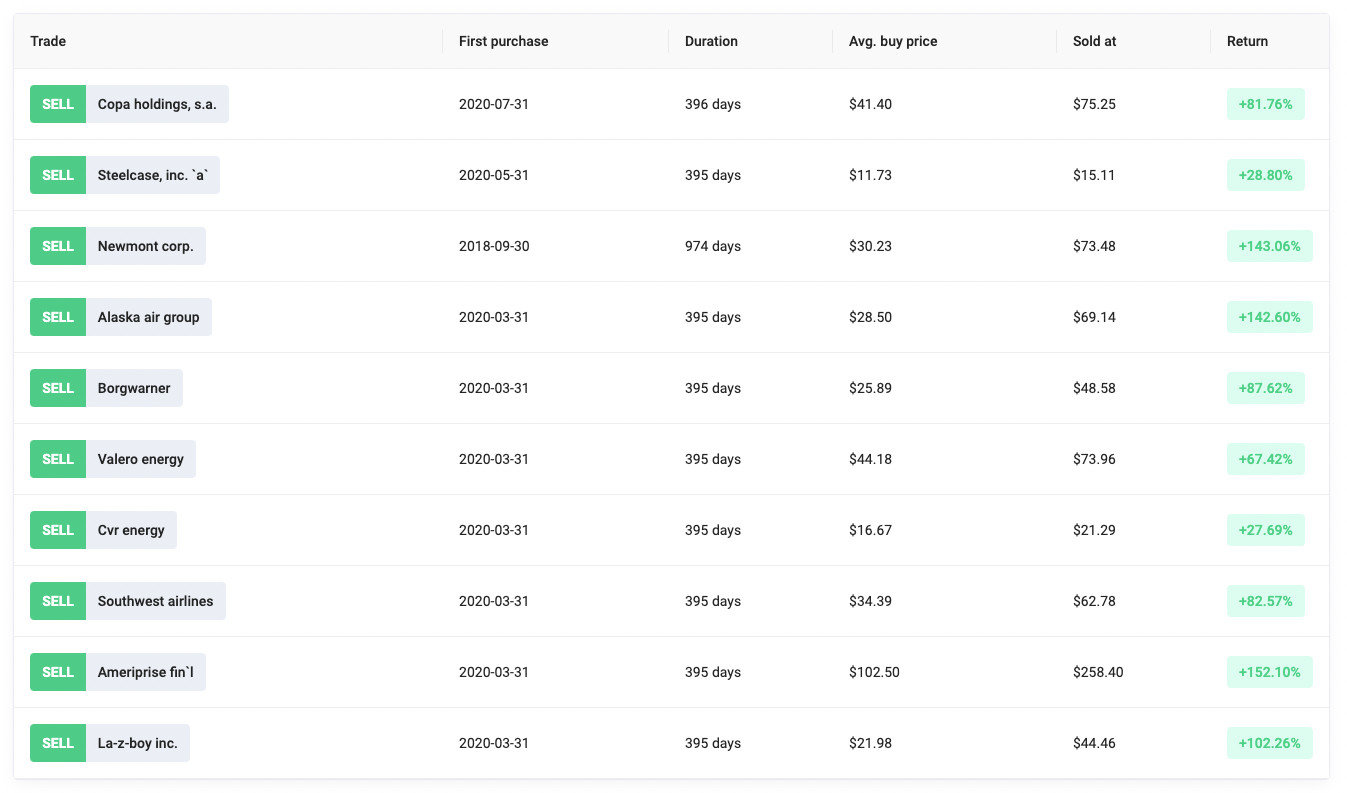Click the $25.89 average buy price
Screen dimensions: 1347x793
pyautogui.click(x=870, y=388)
